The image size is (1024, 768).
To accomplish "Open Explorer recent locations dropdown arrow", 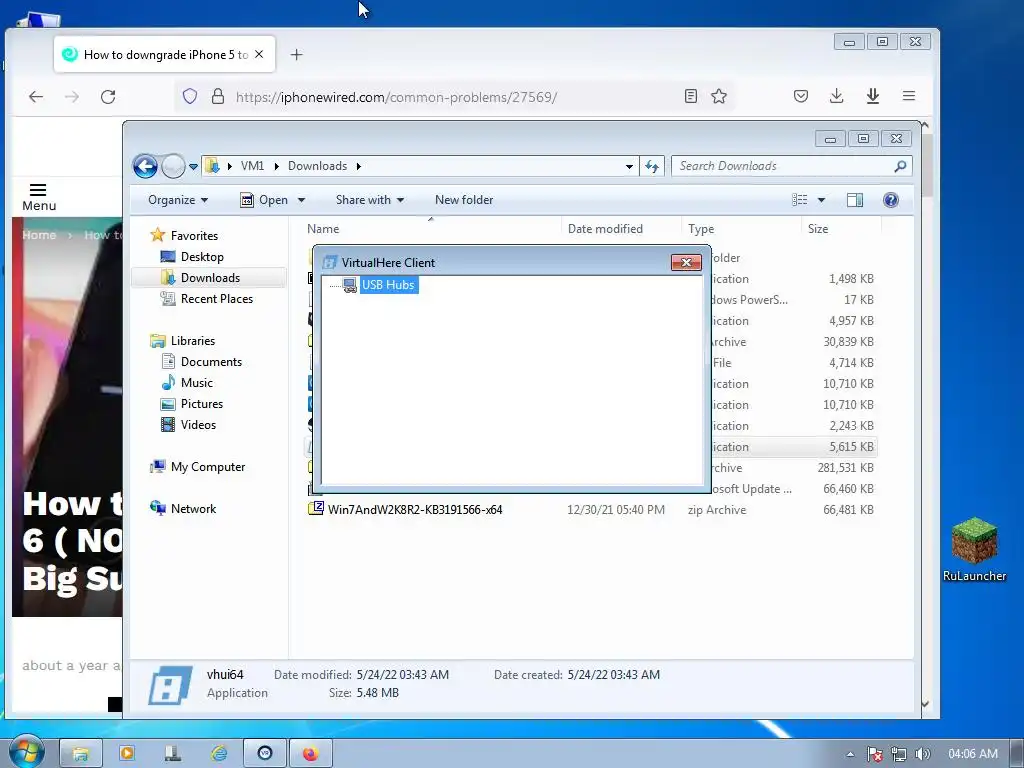I will tap(193, 167).
